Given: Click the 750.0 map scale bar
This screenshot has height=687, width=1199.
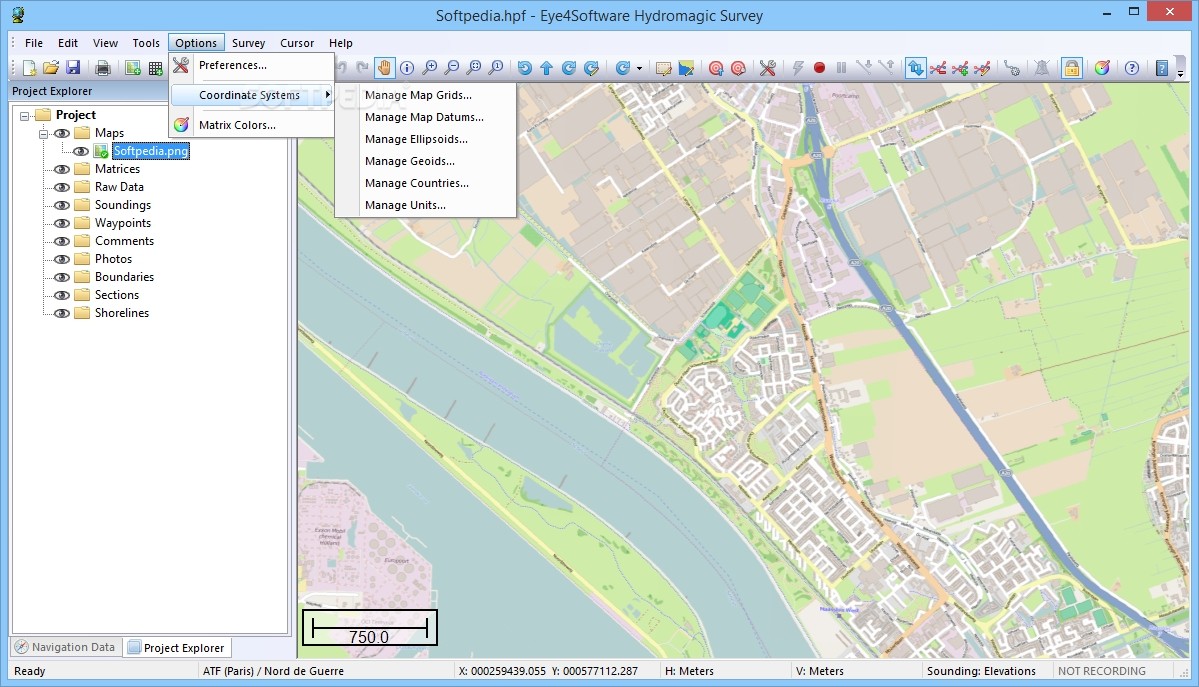Looking at the screenshot, I should (369, 628).
